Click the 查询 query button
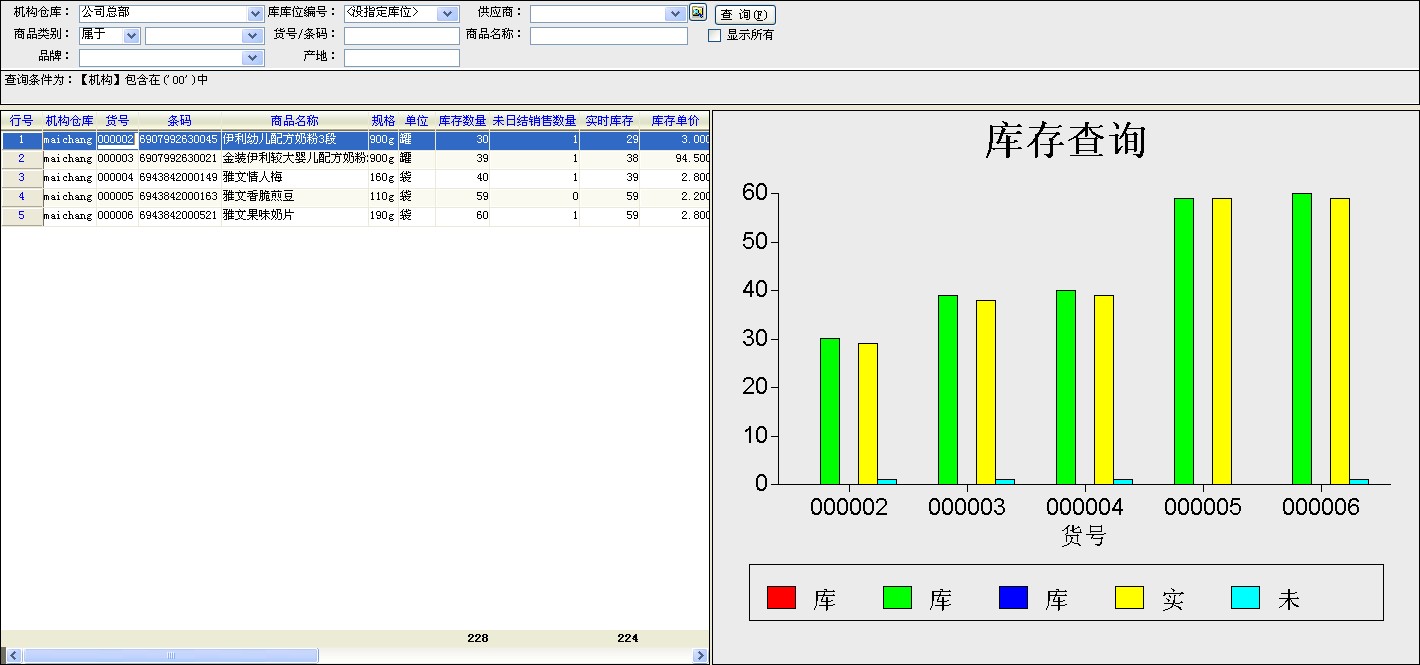 [745, 15]
